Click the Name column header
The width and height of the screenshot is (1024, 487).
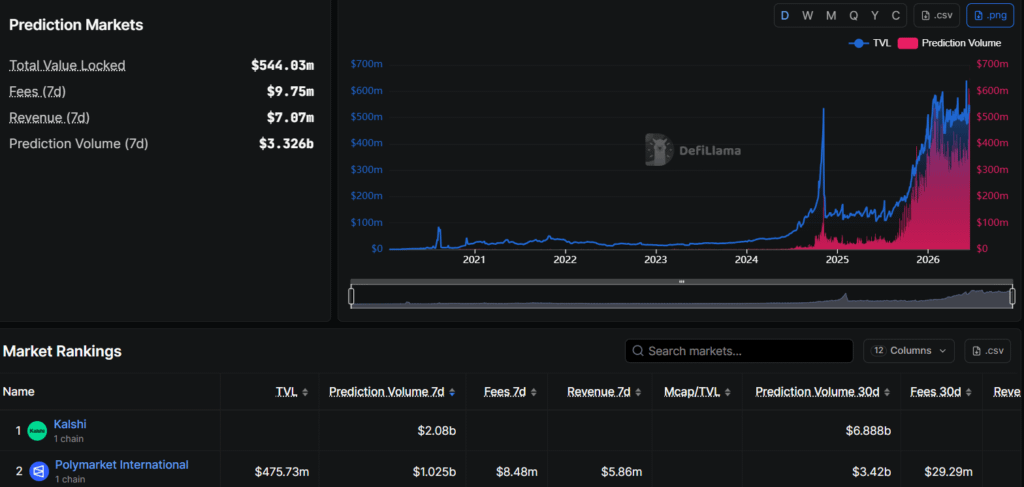pos(18,392)
